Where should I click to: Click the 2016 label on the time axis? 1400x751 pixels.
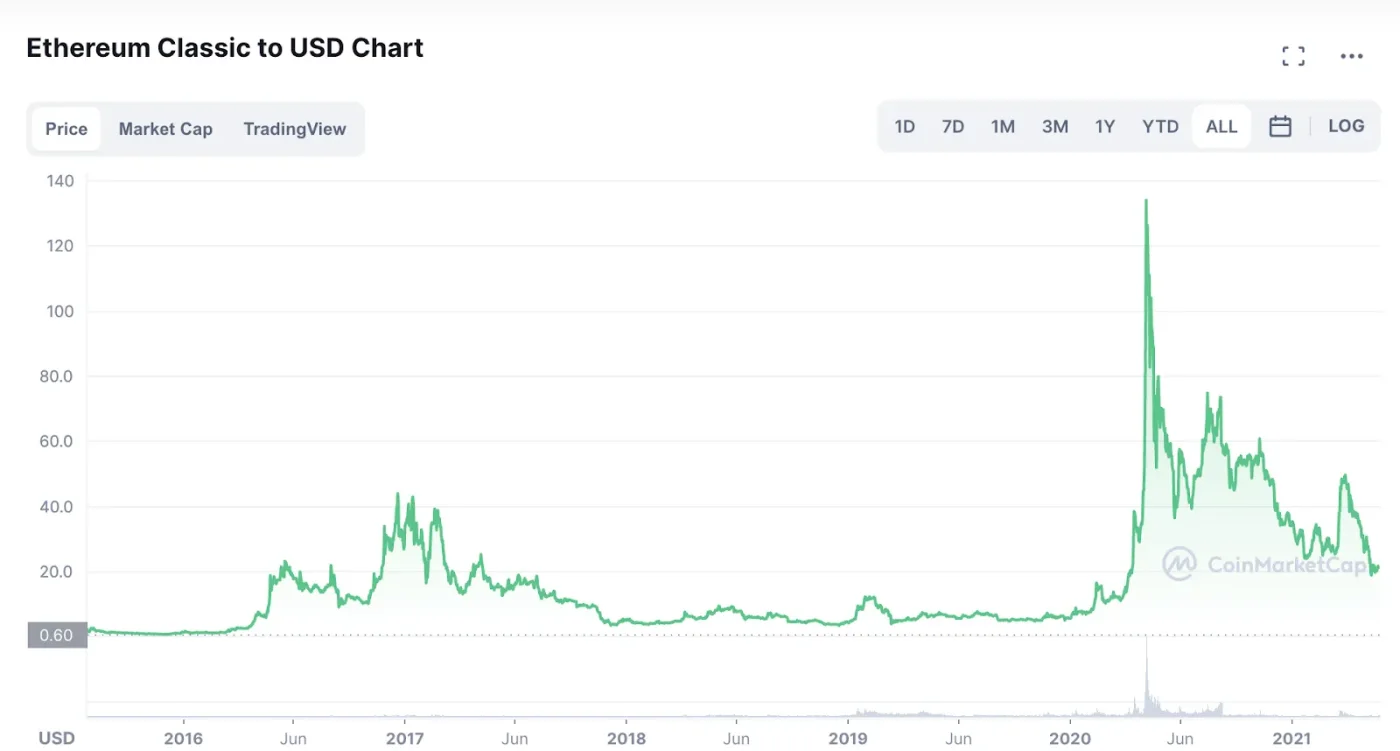182,739
